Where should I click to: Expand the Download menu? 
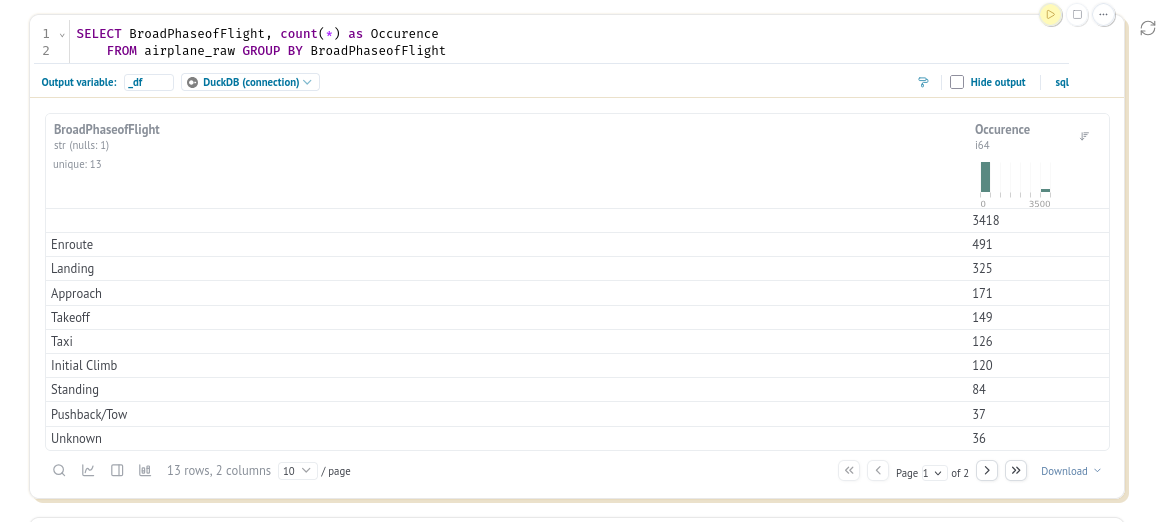[x=1070, y=471]
